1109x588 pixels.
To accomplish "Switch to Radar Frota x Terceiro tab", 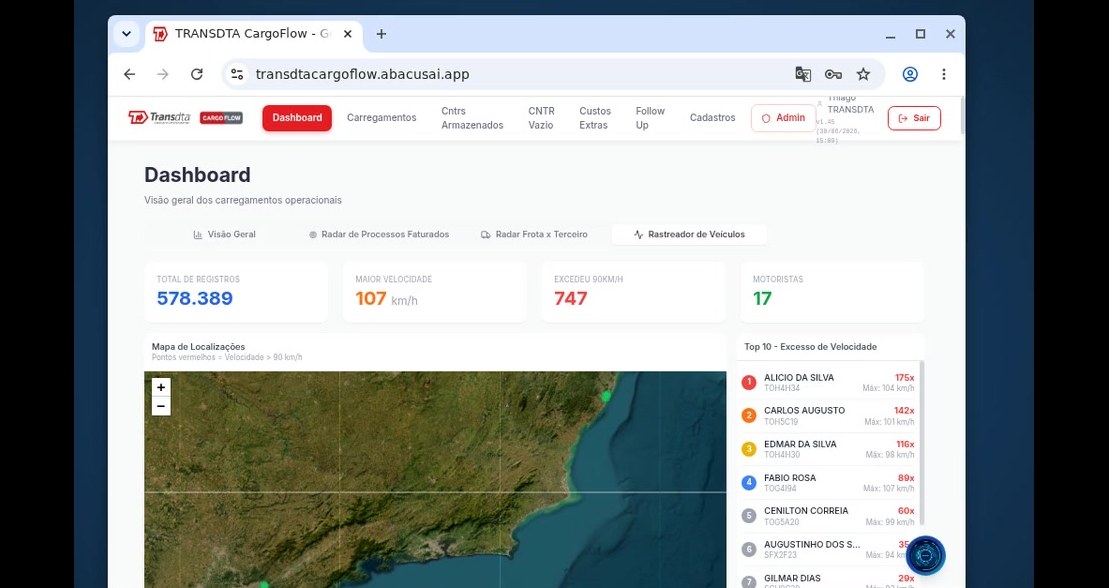I will tap(534, 234).
